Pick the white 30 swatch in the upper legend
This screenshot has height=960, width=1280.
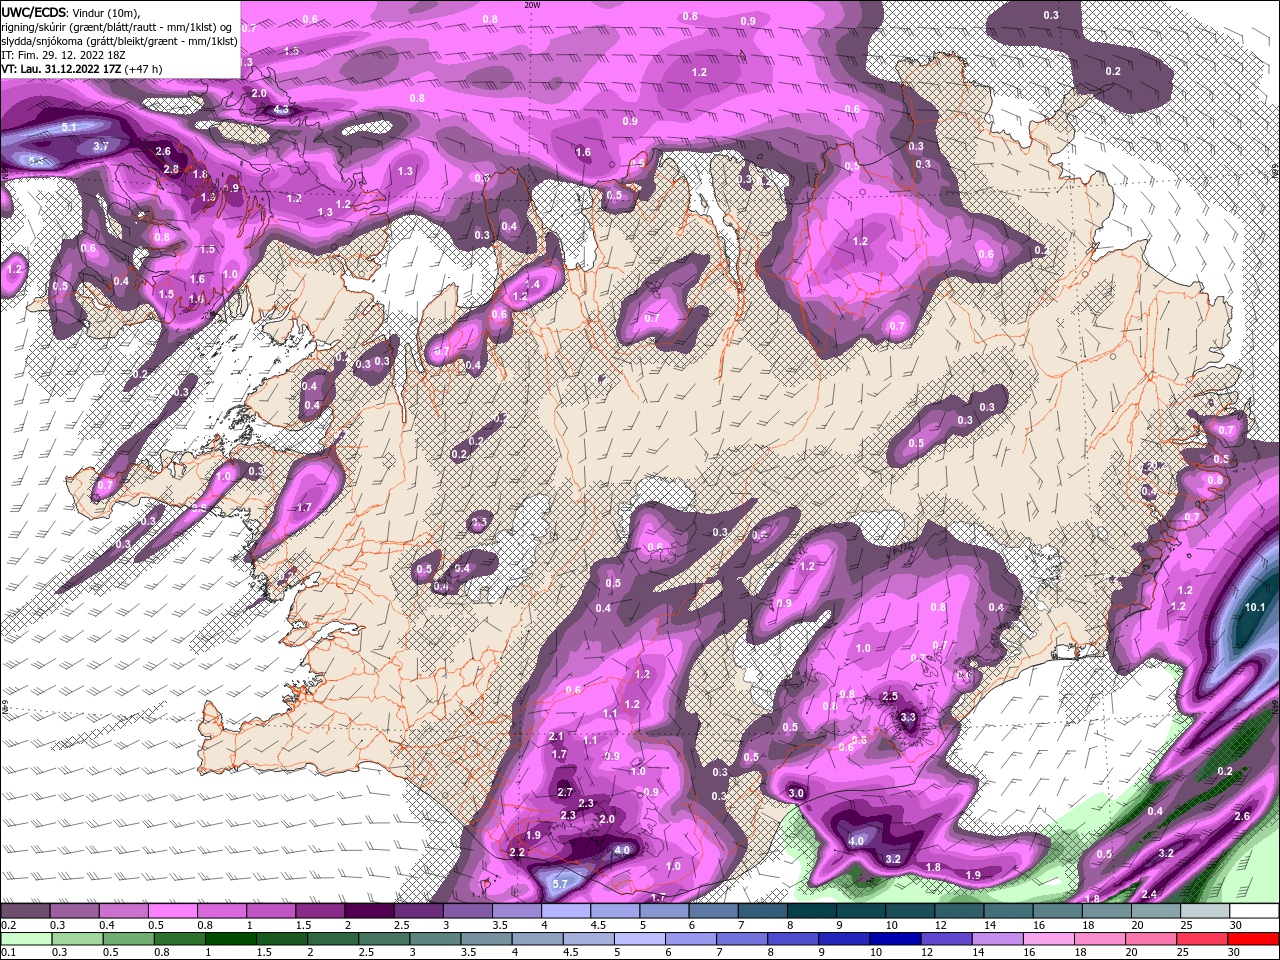(1255, 911)
